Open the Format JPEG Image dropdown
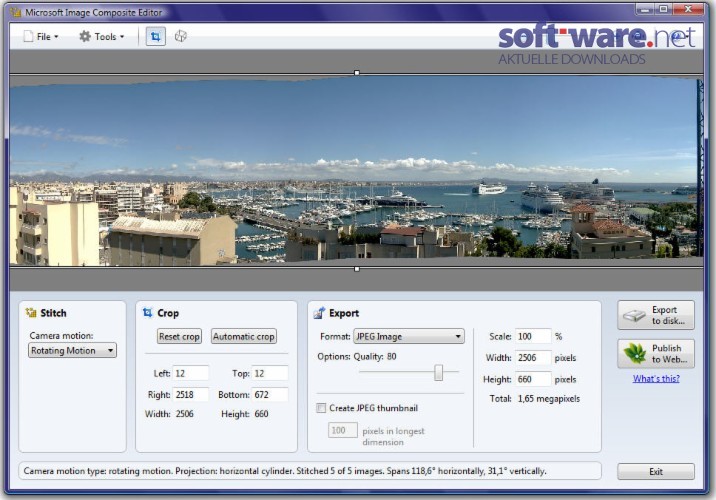Image resolution: width=716 pixels, height=500 pixels. coord(409,337)
